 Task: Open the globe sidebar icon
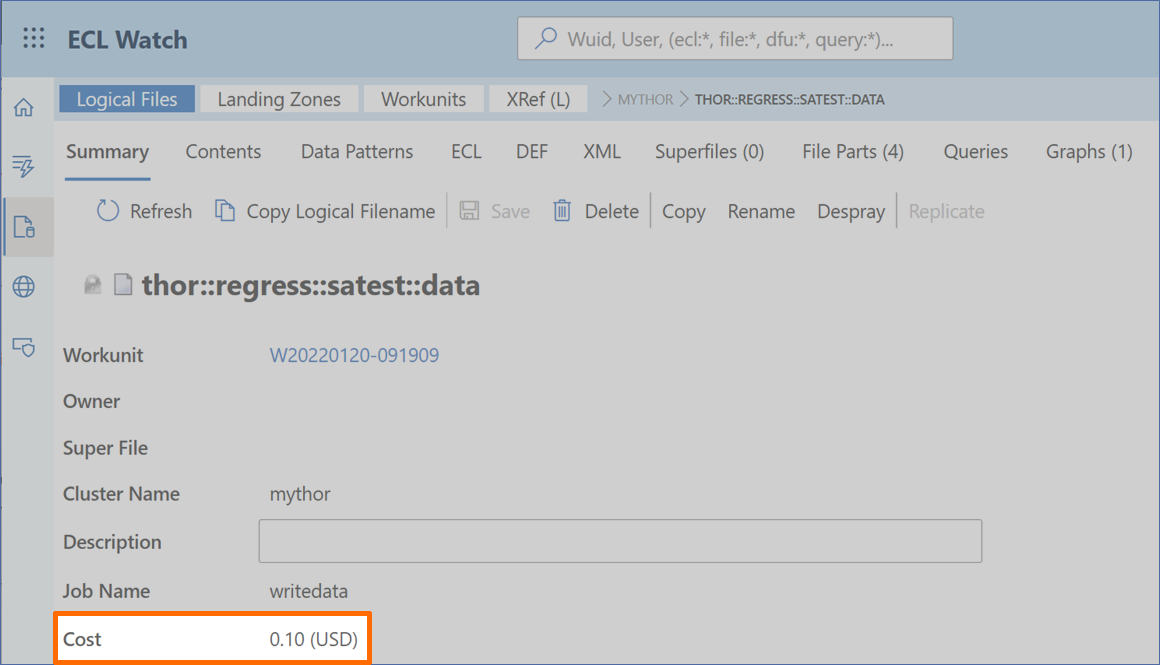(24, 287)
